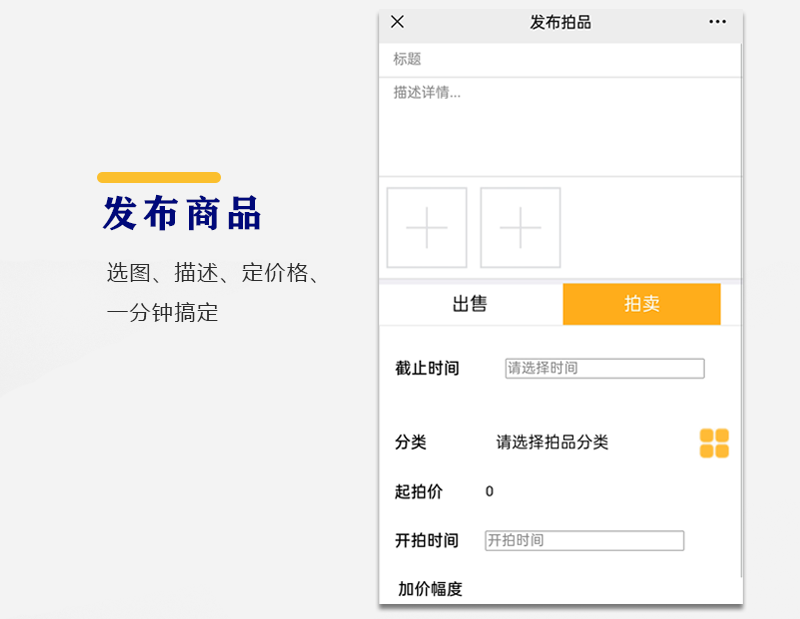Viewport: 800px width, 619px height.
Task: Select the orange 拍卖 tab
Action: point(641,304)
